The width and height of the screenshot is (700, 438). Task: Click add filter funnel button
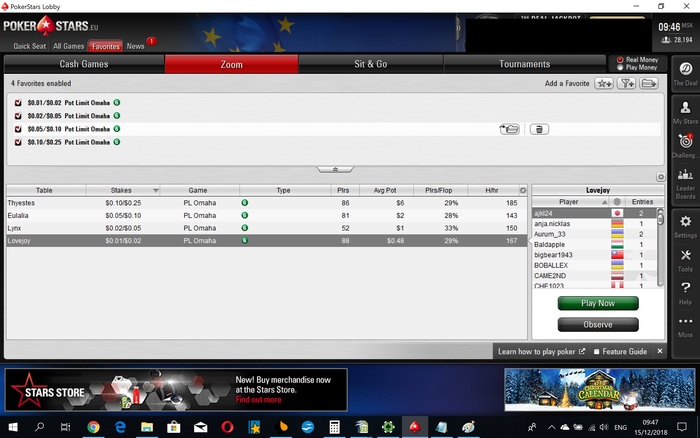click(x=627, y=83)
